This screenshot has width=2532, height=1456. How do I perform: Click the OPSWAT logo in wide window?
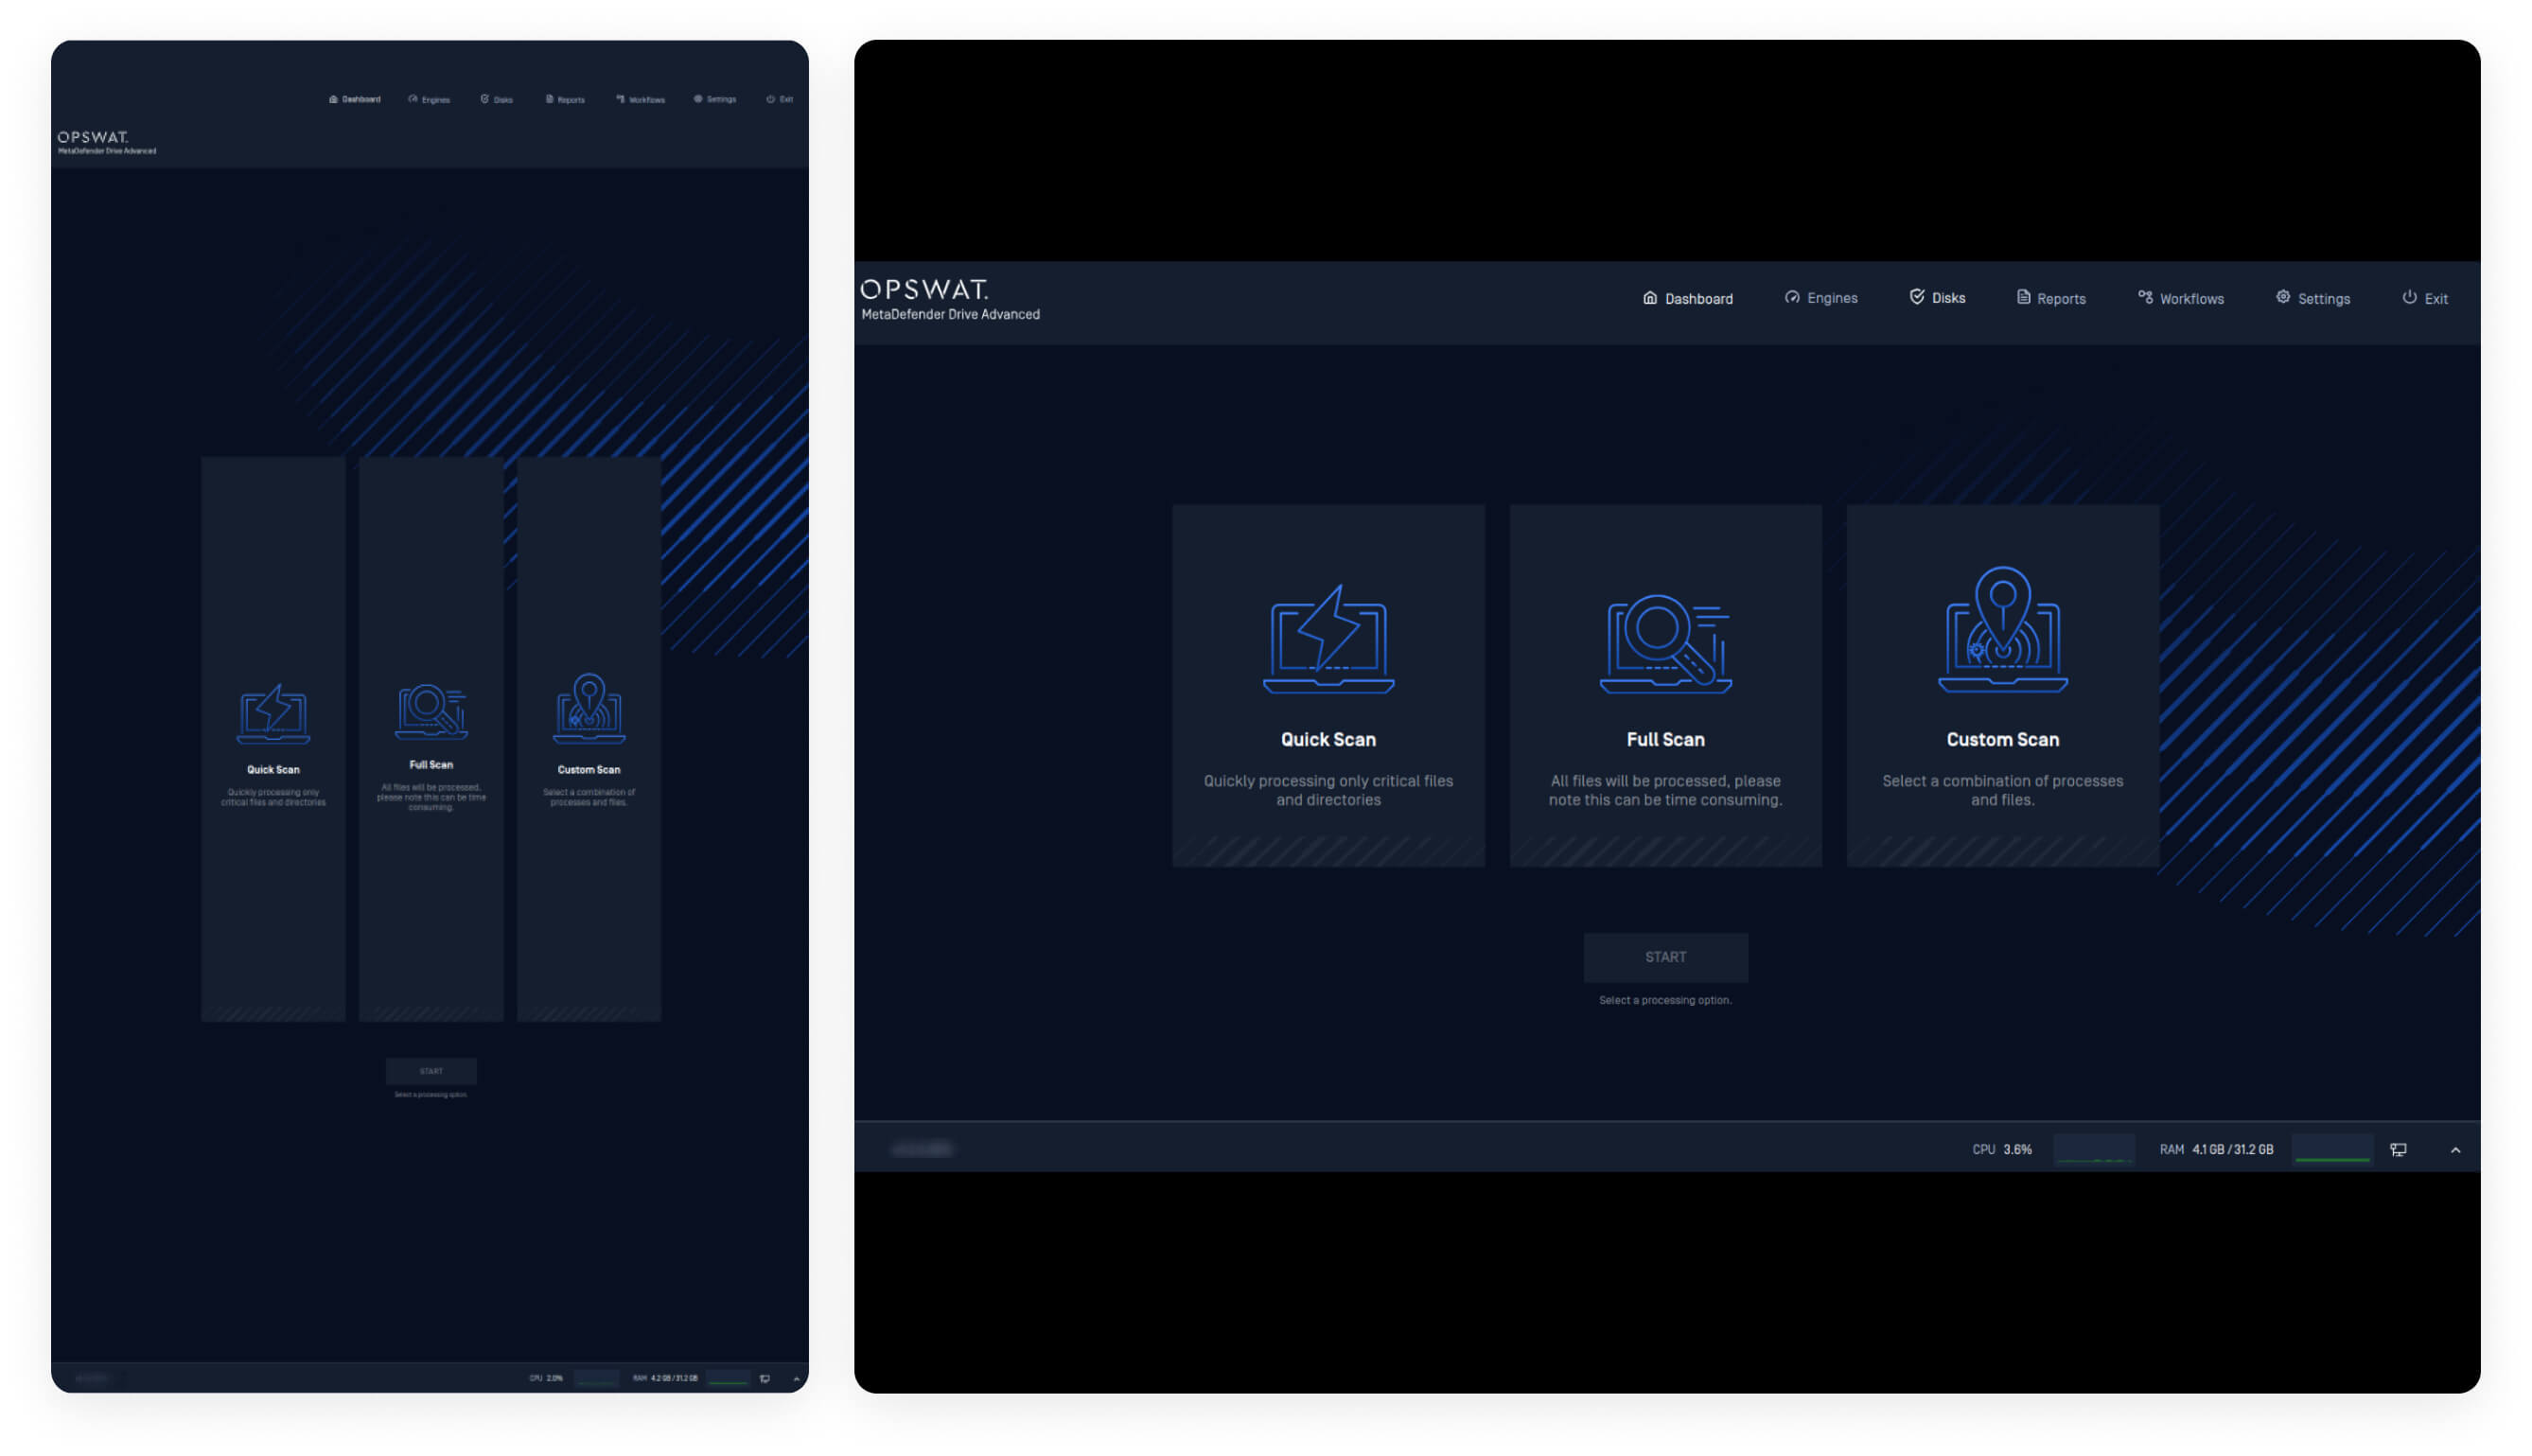point(924,290)
